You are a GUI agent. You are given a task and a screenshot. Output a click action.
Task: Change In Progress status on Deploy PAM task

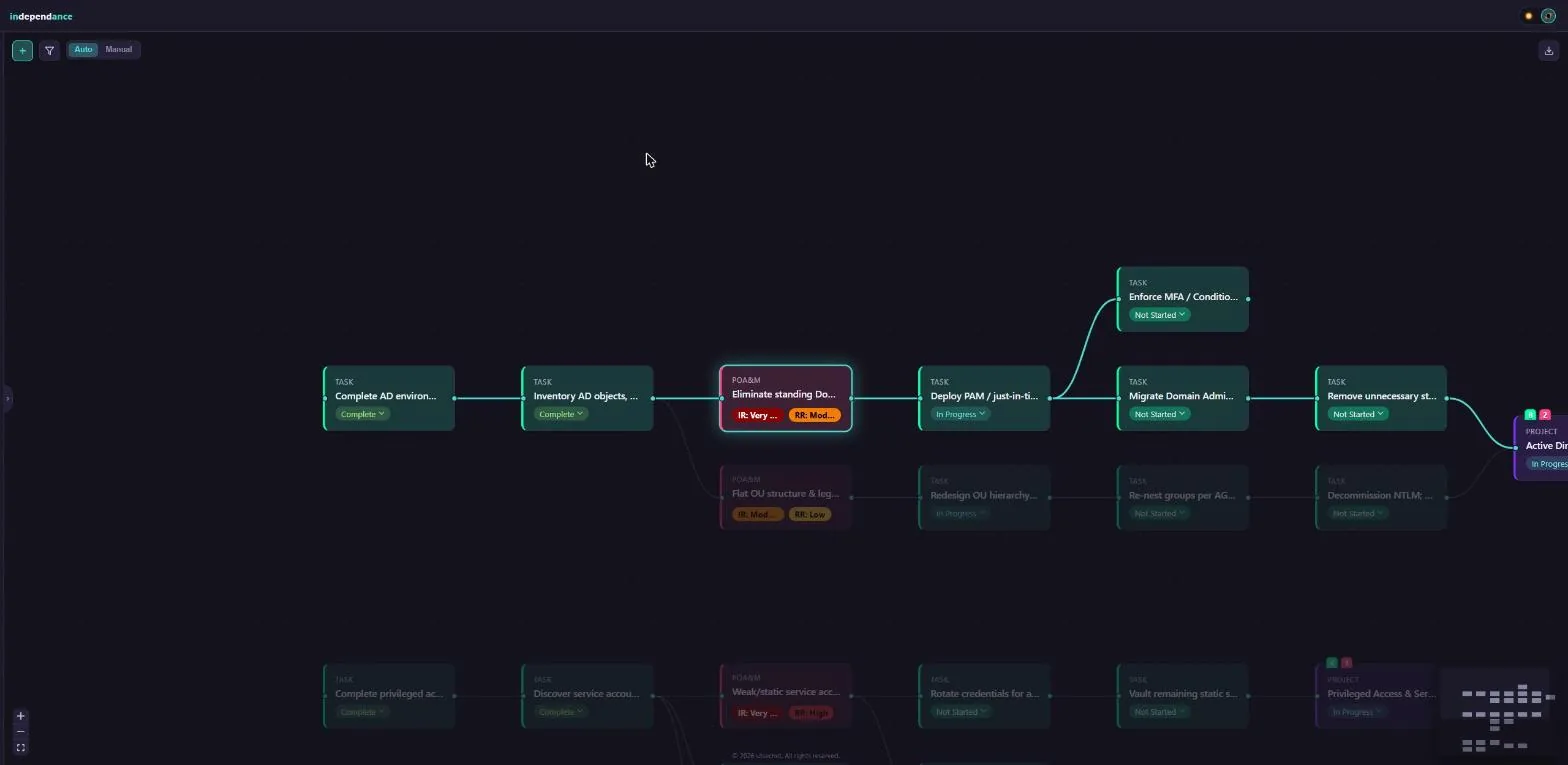(x=961, y=414)
